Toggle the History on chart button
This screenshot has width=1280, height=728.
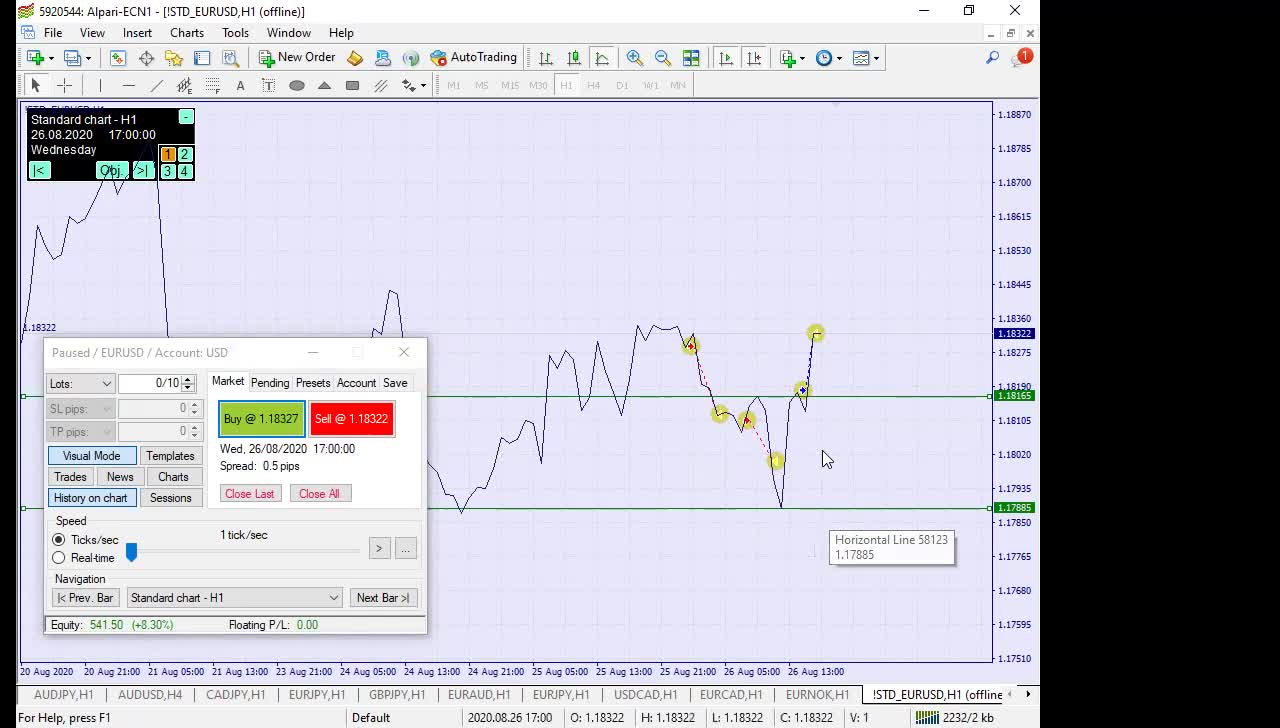tap(91, 498)
